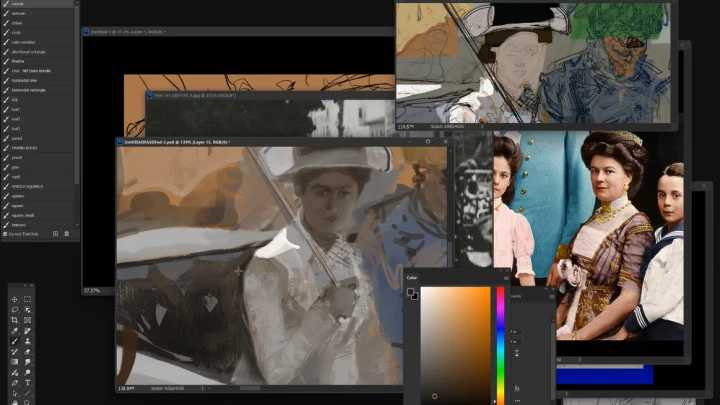
Task: Select the Gradient tool
Action: [15, 362]
